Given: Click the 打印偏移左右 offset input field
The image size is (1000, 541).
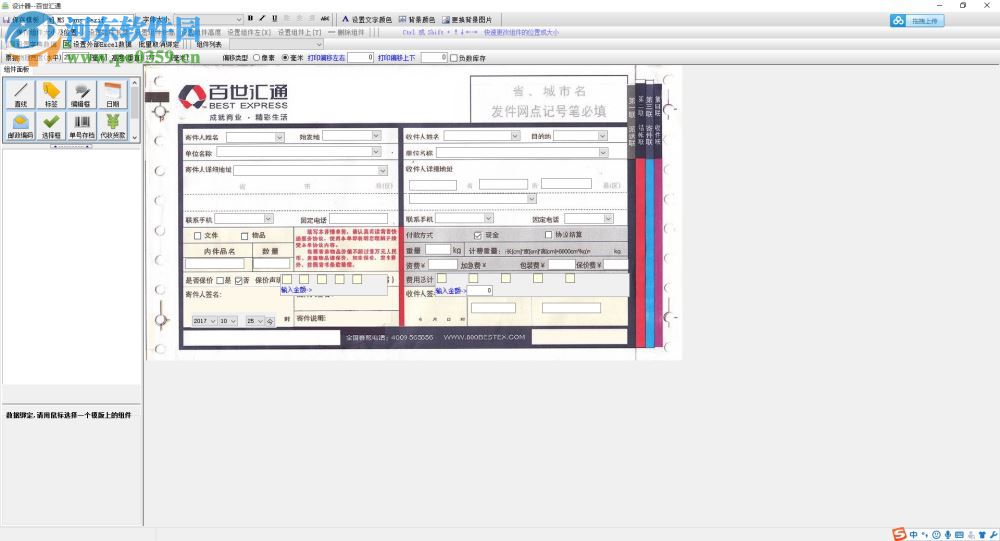Looking at the screenshot, I should coord(360,57).
